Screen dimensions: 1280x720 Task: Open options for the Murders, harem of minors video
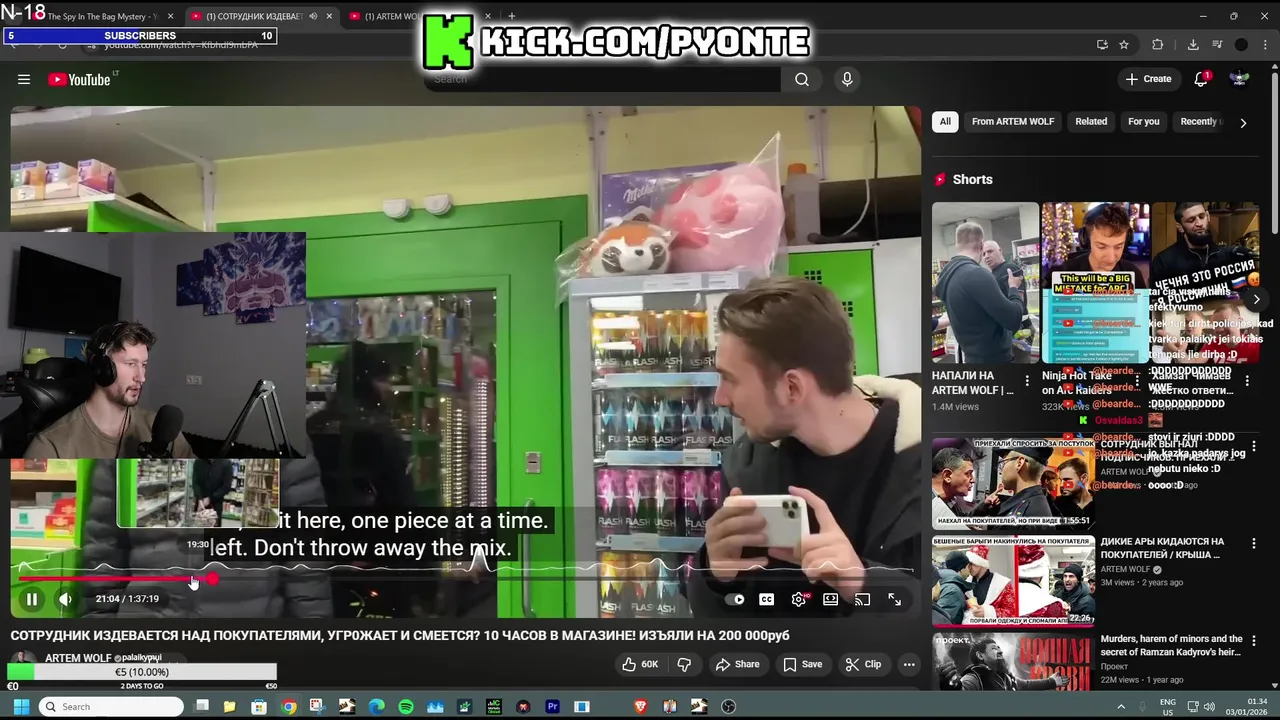1253,641
